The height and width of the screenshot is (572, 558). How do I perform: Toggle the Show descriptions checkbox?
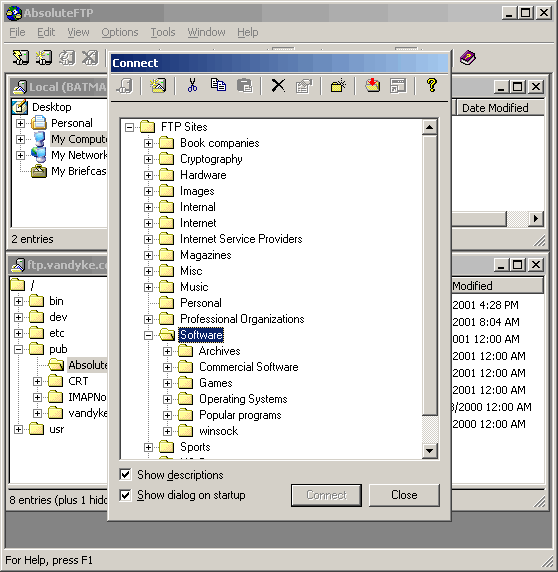(x=125, y=475)
